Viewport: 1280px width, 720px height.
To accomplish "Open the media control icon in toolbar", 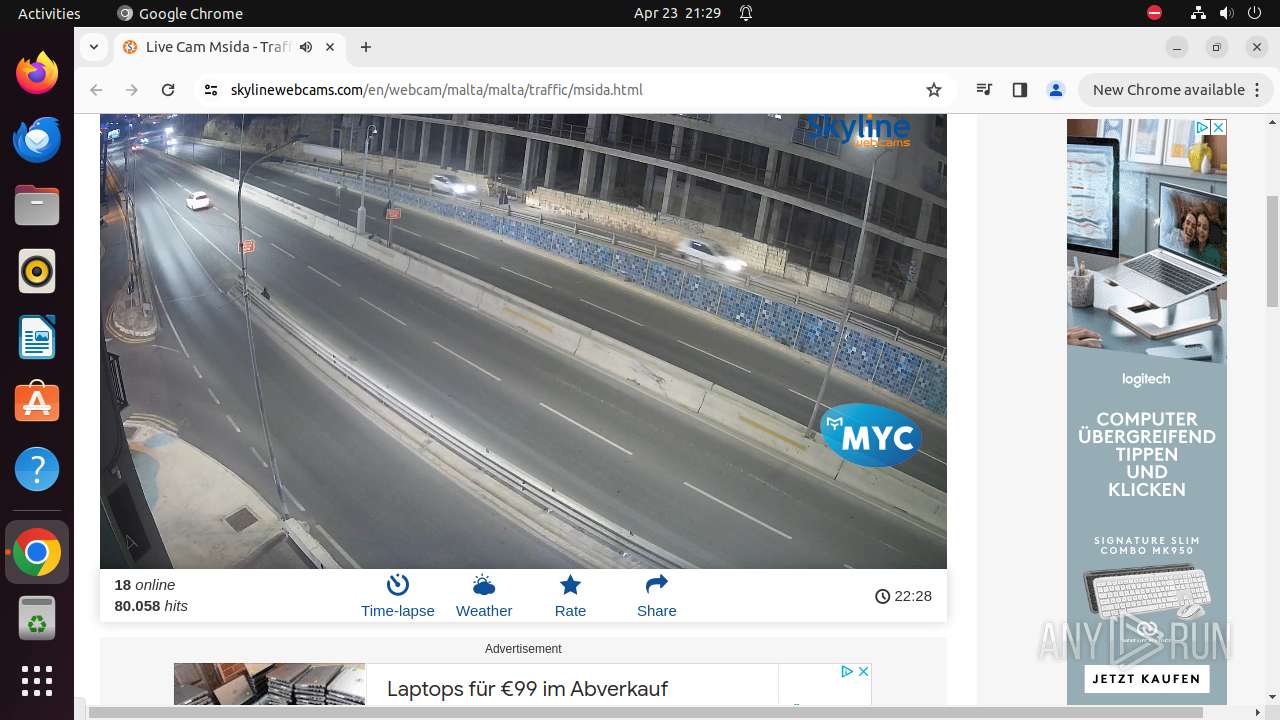I will (984, 90).
